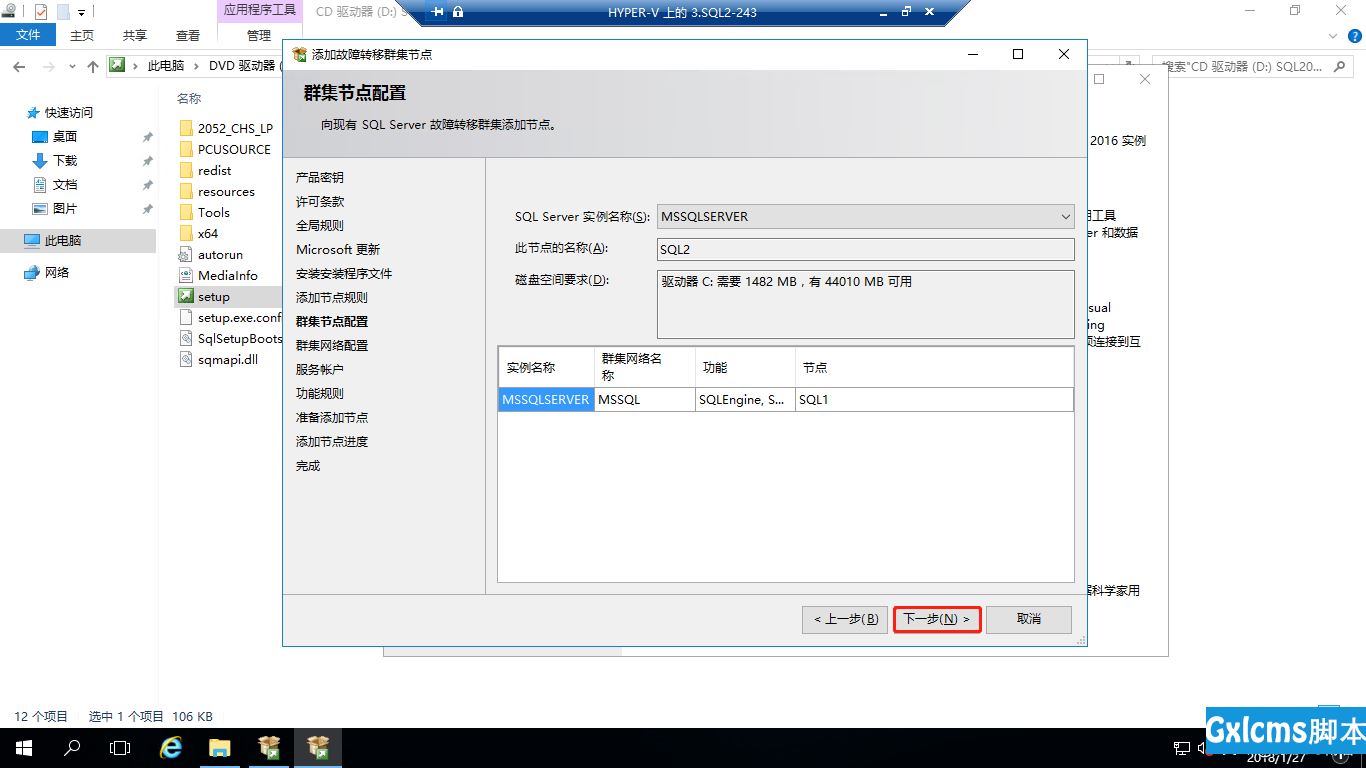The width and height of the screenshot is (1366, 768).
Task: Open Internet Explorer from the taskbar
Action: 171,748
